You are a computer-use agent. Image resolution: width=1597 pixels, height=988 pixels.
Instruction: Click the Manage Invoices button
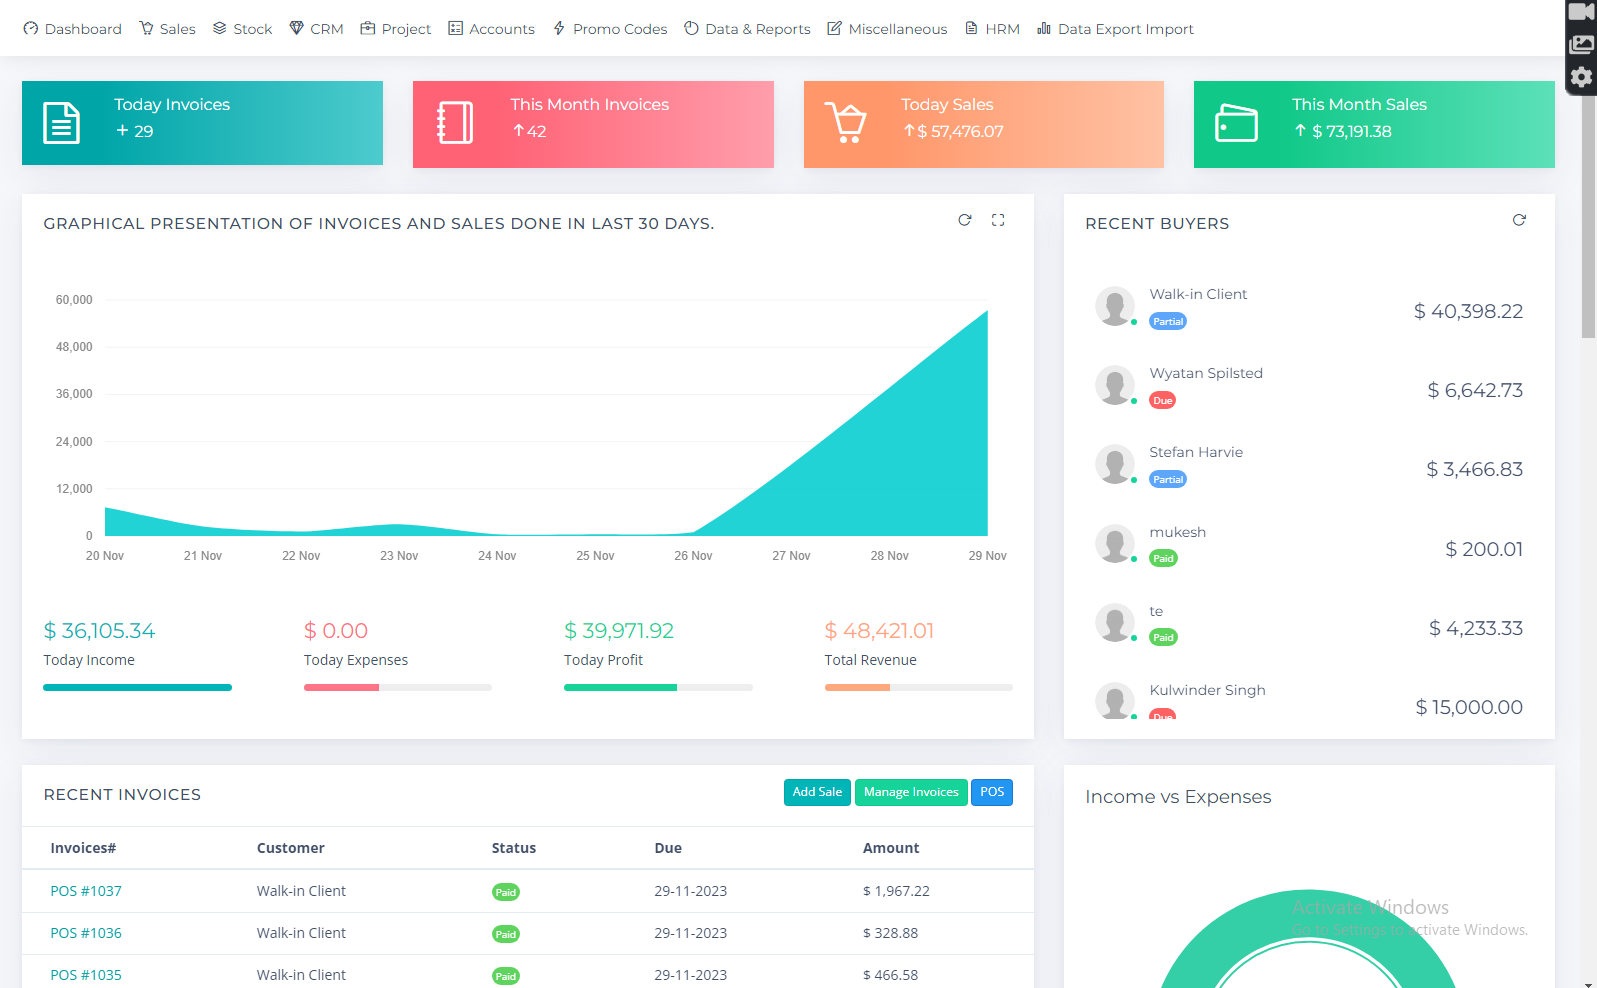[x=911, y=792]
